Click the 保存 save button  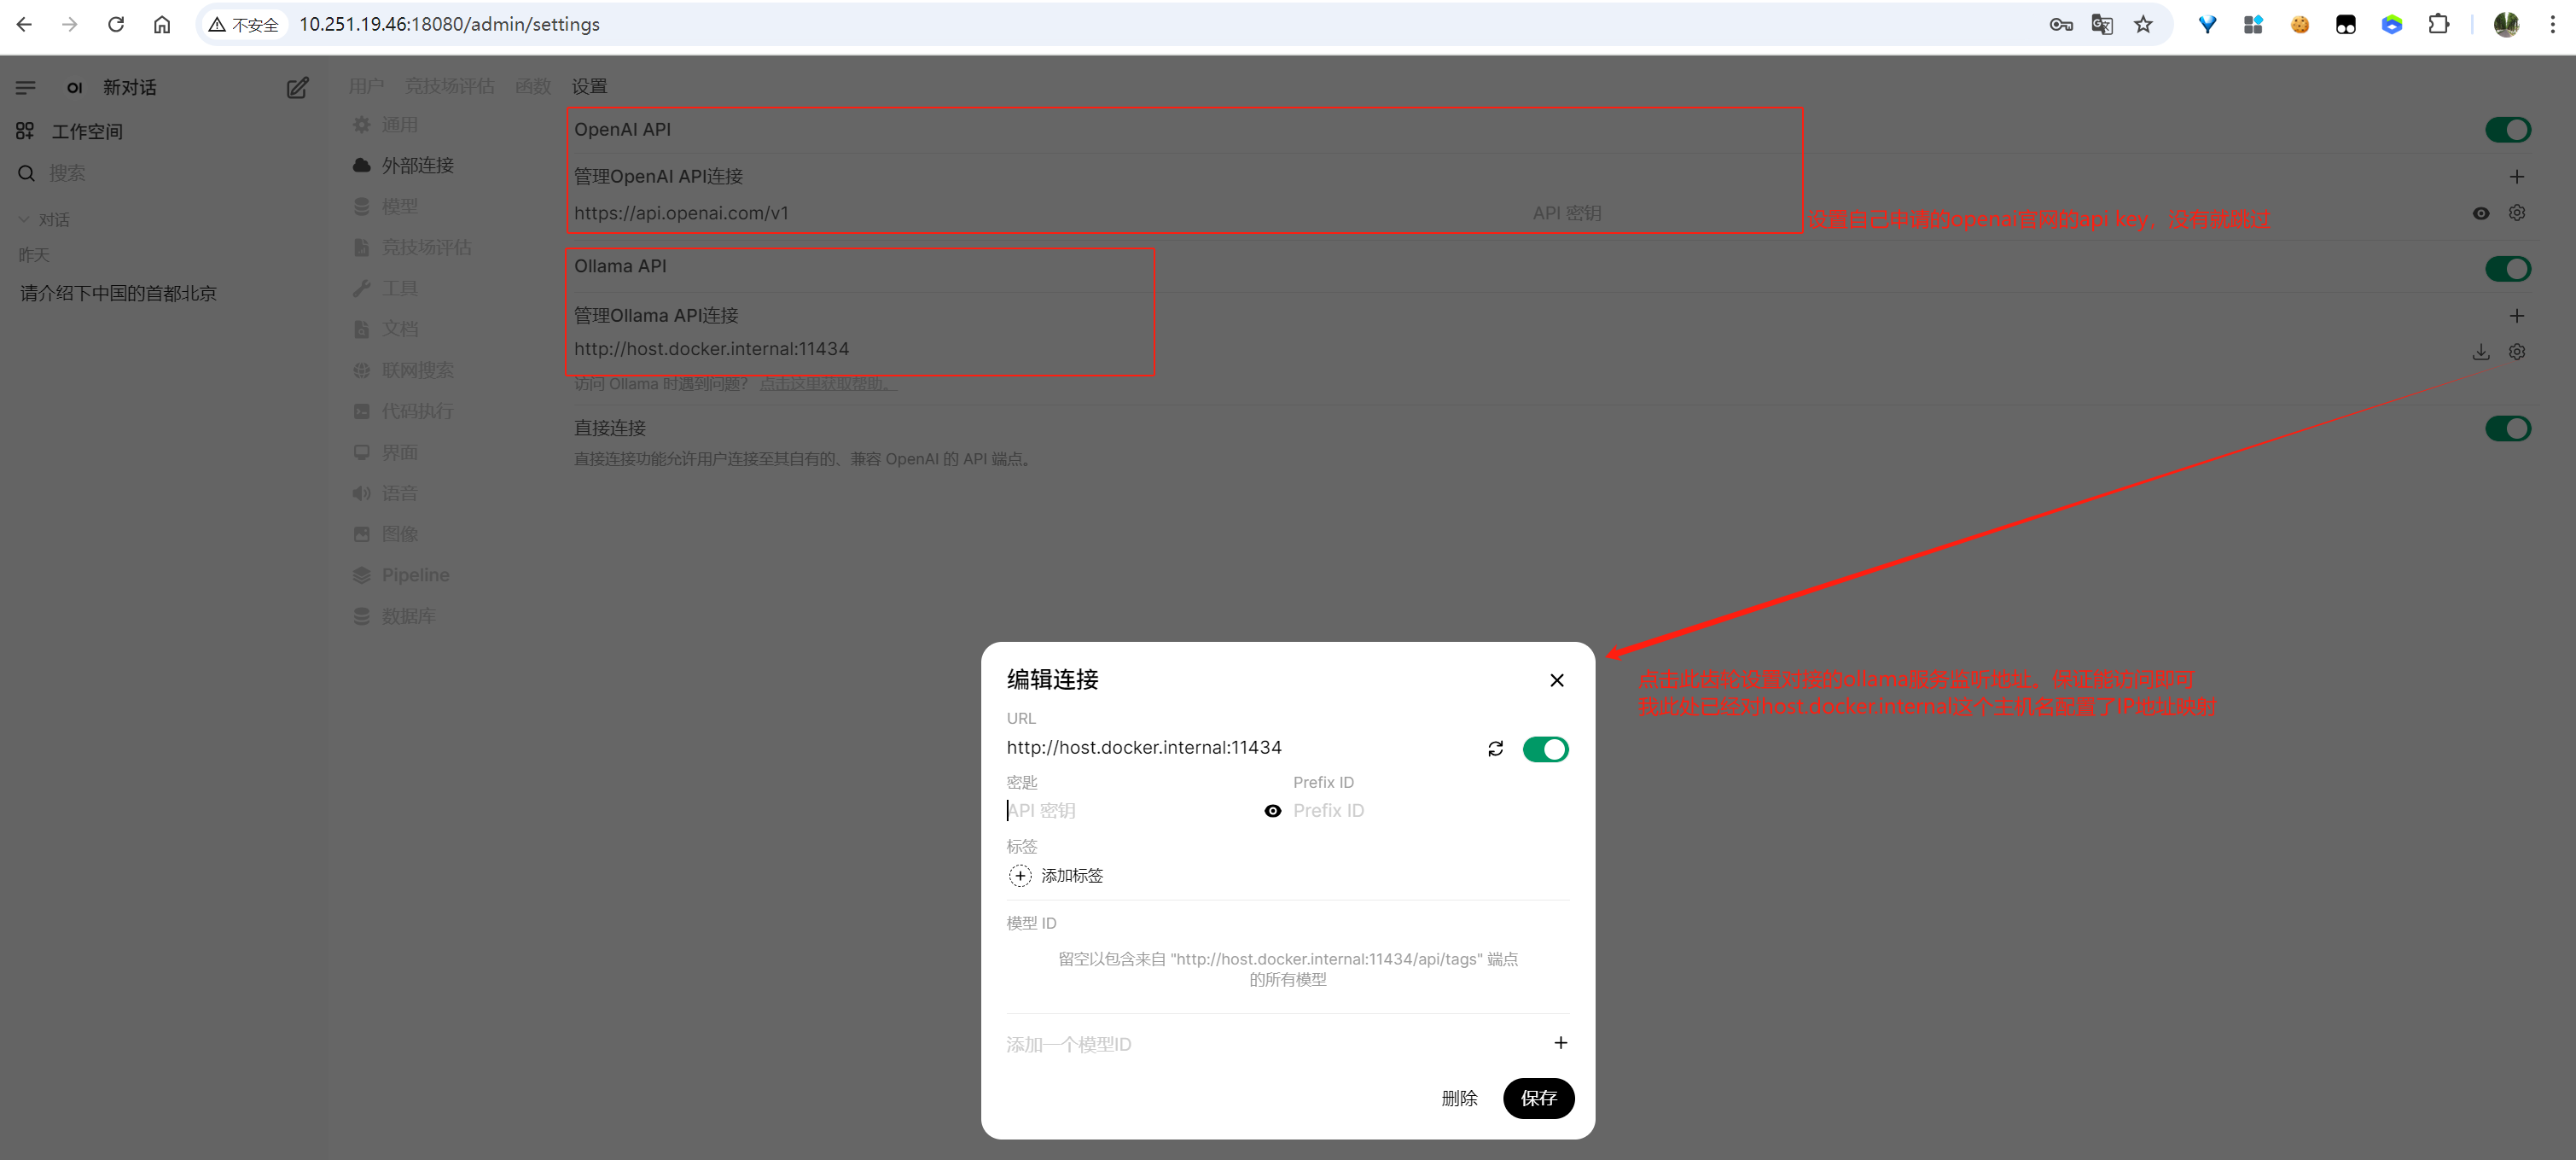1538,1098
